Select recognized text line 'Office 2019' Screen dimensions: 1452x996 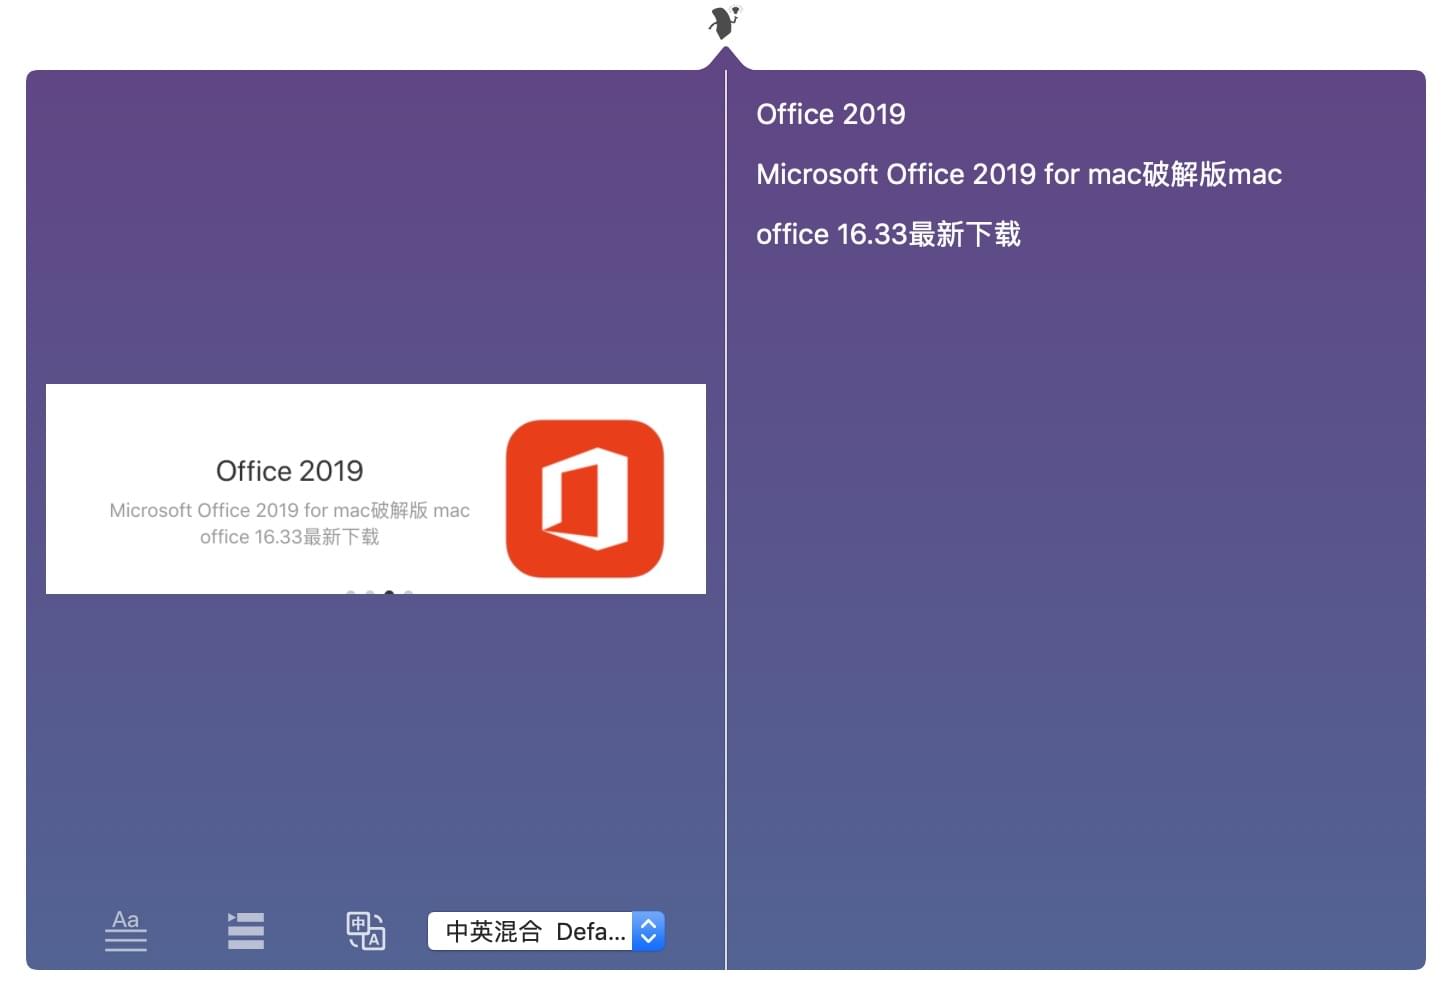point(831,114)
